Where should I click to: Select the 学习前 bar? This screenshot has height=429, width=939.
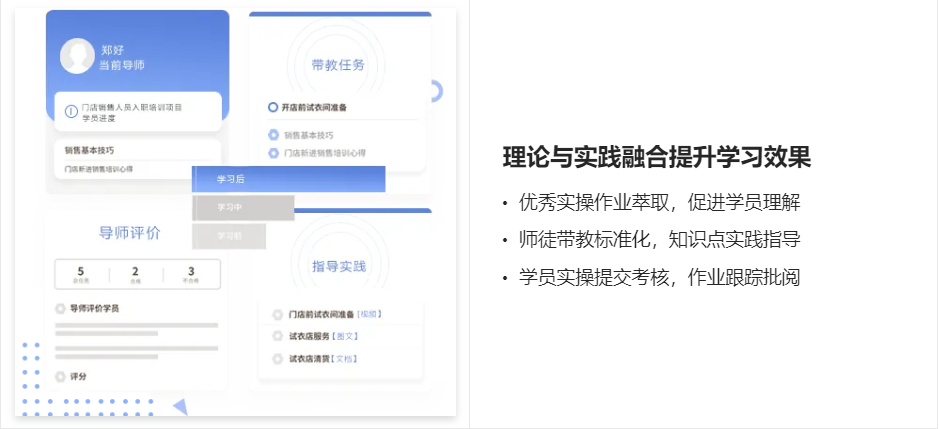click(x=229, y=236)
